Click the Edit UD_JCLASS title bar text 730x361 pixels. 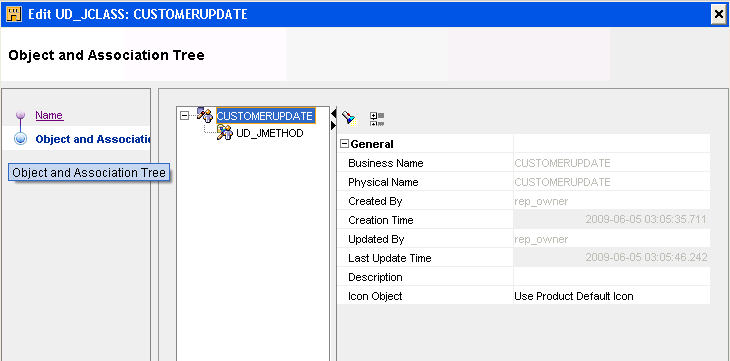click(138, 14)
